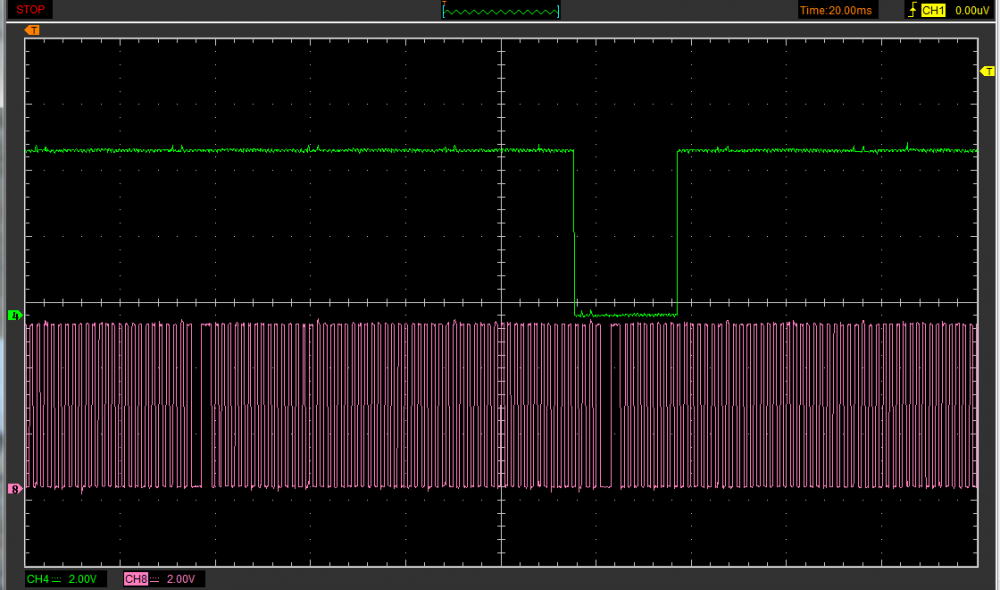
Task: Select the waveform overview thumbnail at top
Action: point(501,11)
